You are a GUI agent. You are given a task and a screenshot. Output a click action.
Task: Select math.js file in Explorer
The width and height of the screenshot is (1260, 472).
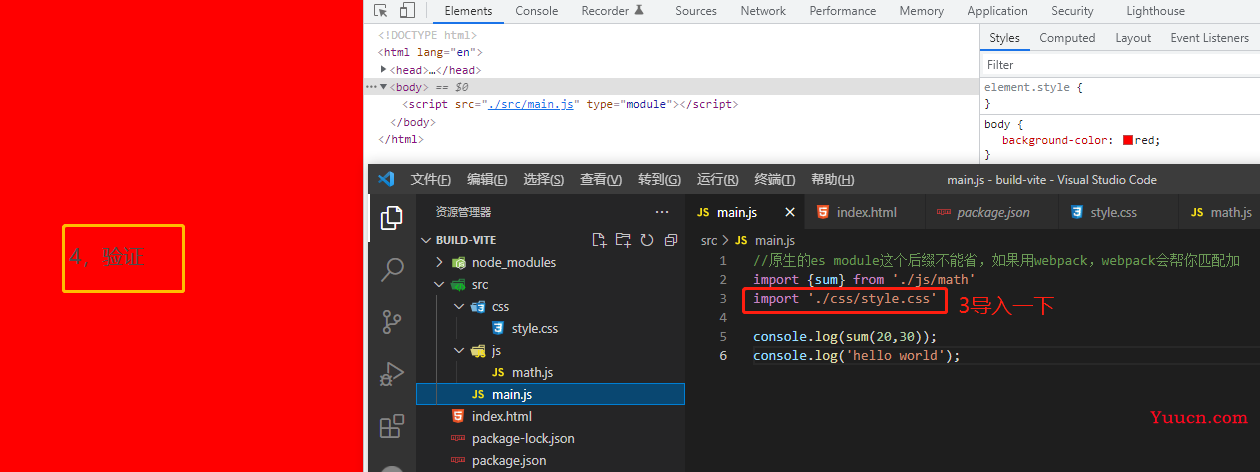[x=550, y=372]
